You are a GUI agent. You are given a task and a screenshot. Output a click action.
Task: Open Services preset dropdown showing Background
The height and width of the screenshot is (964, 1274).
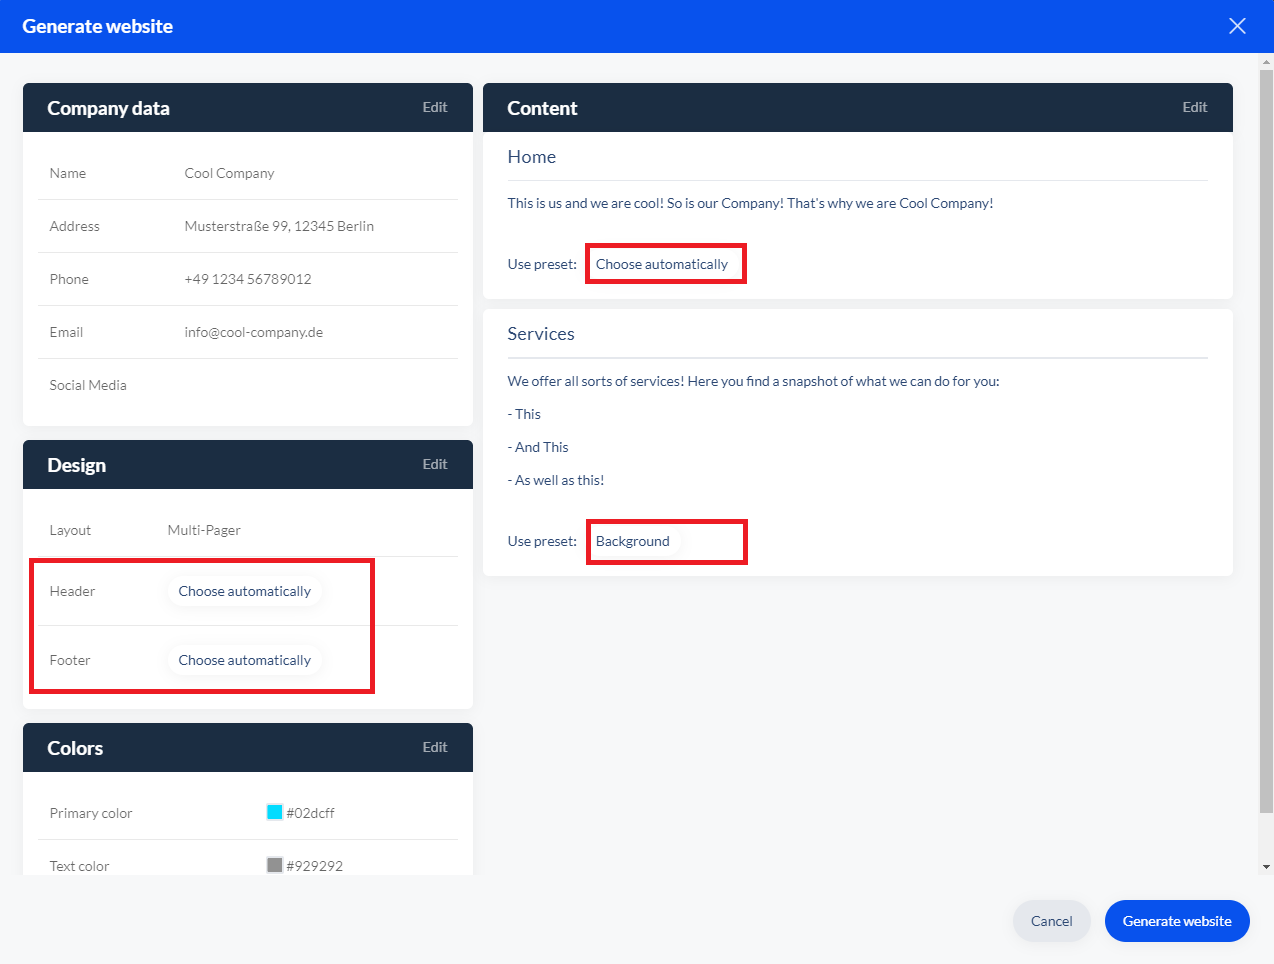pyautogui.click(x=633, y=541)
